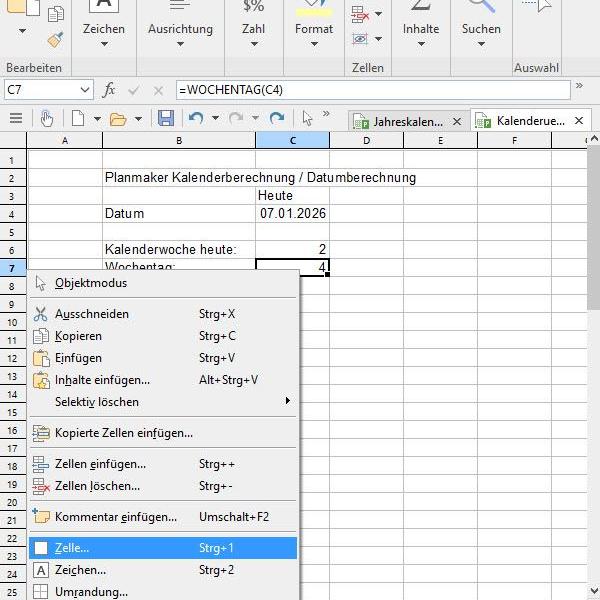This screenshot has width=600, height=600.
Task: Click the function fx icon in formula bar
Action: pos(110,90)
